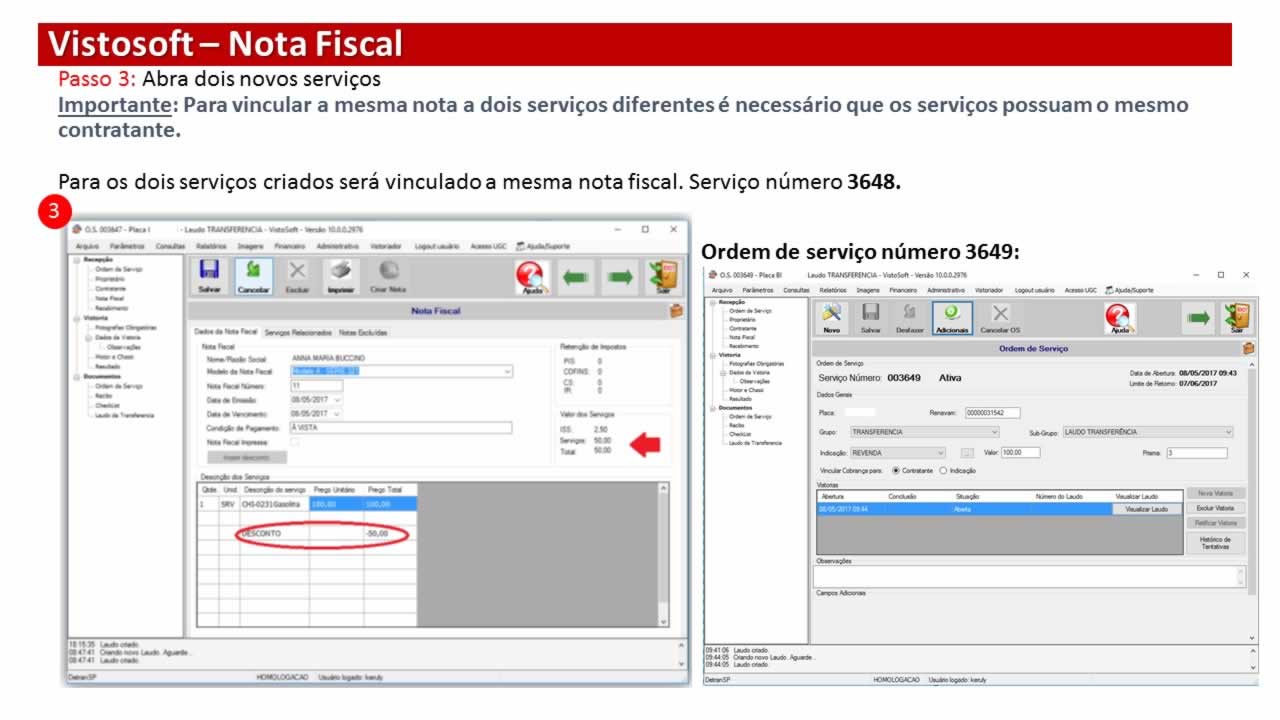
Task: Click Excluir X icon in Nota Fiscal toolbar
Action: 297,276
